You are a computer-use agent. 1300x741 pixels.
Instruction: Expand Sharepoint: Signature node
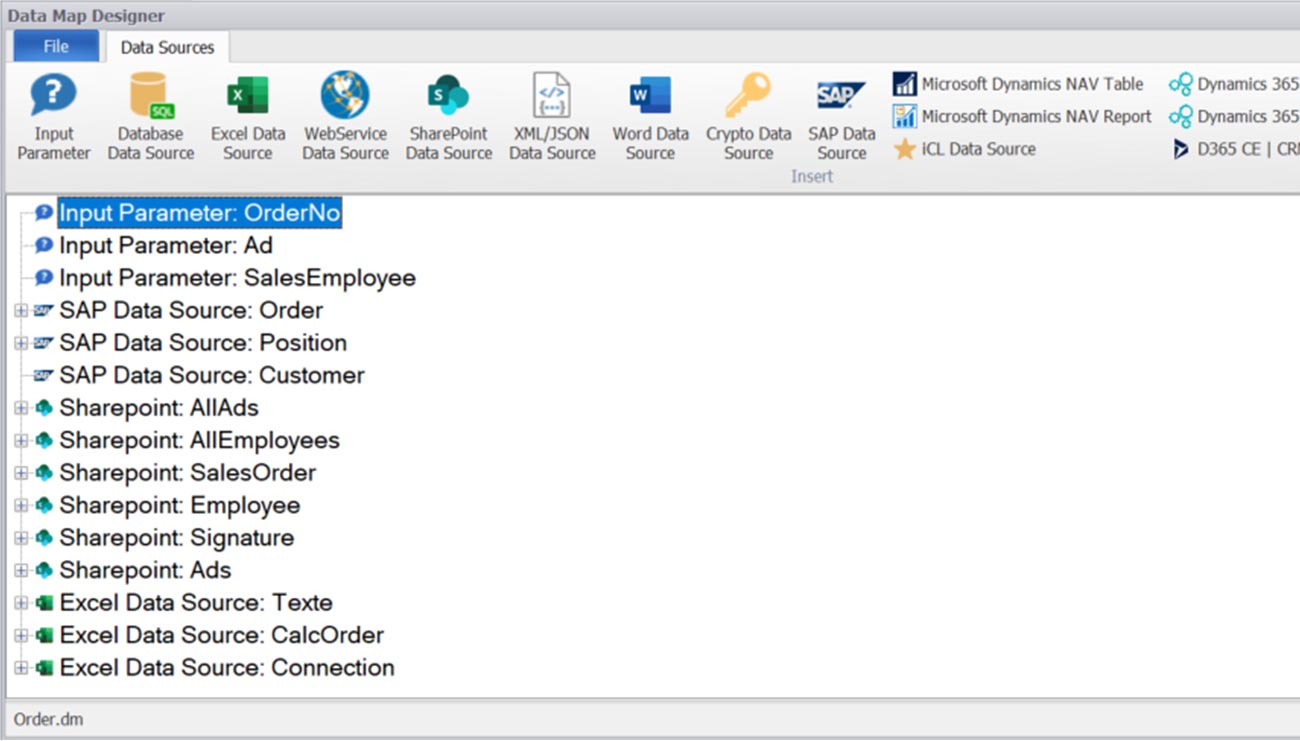coord(21,538)
